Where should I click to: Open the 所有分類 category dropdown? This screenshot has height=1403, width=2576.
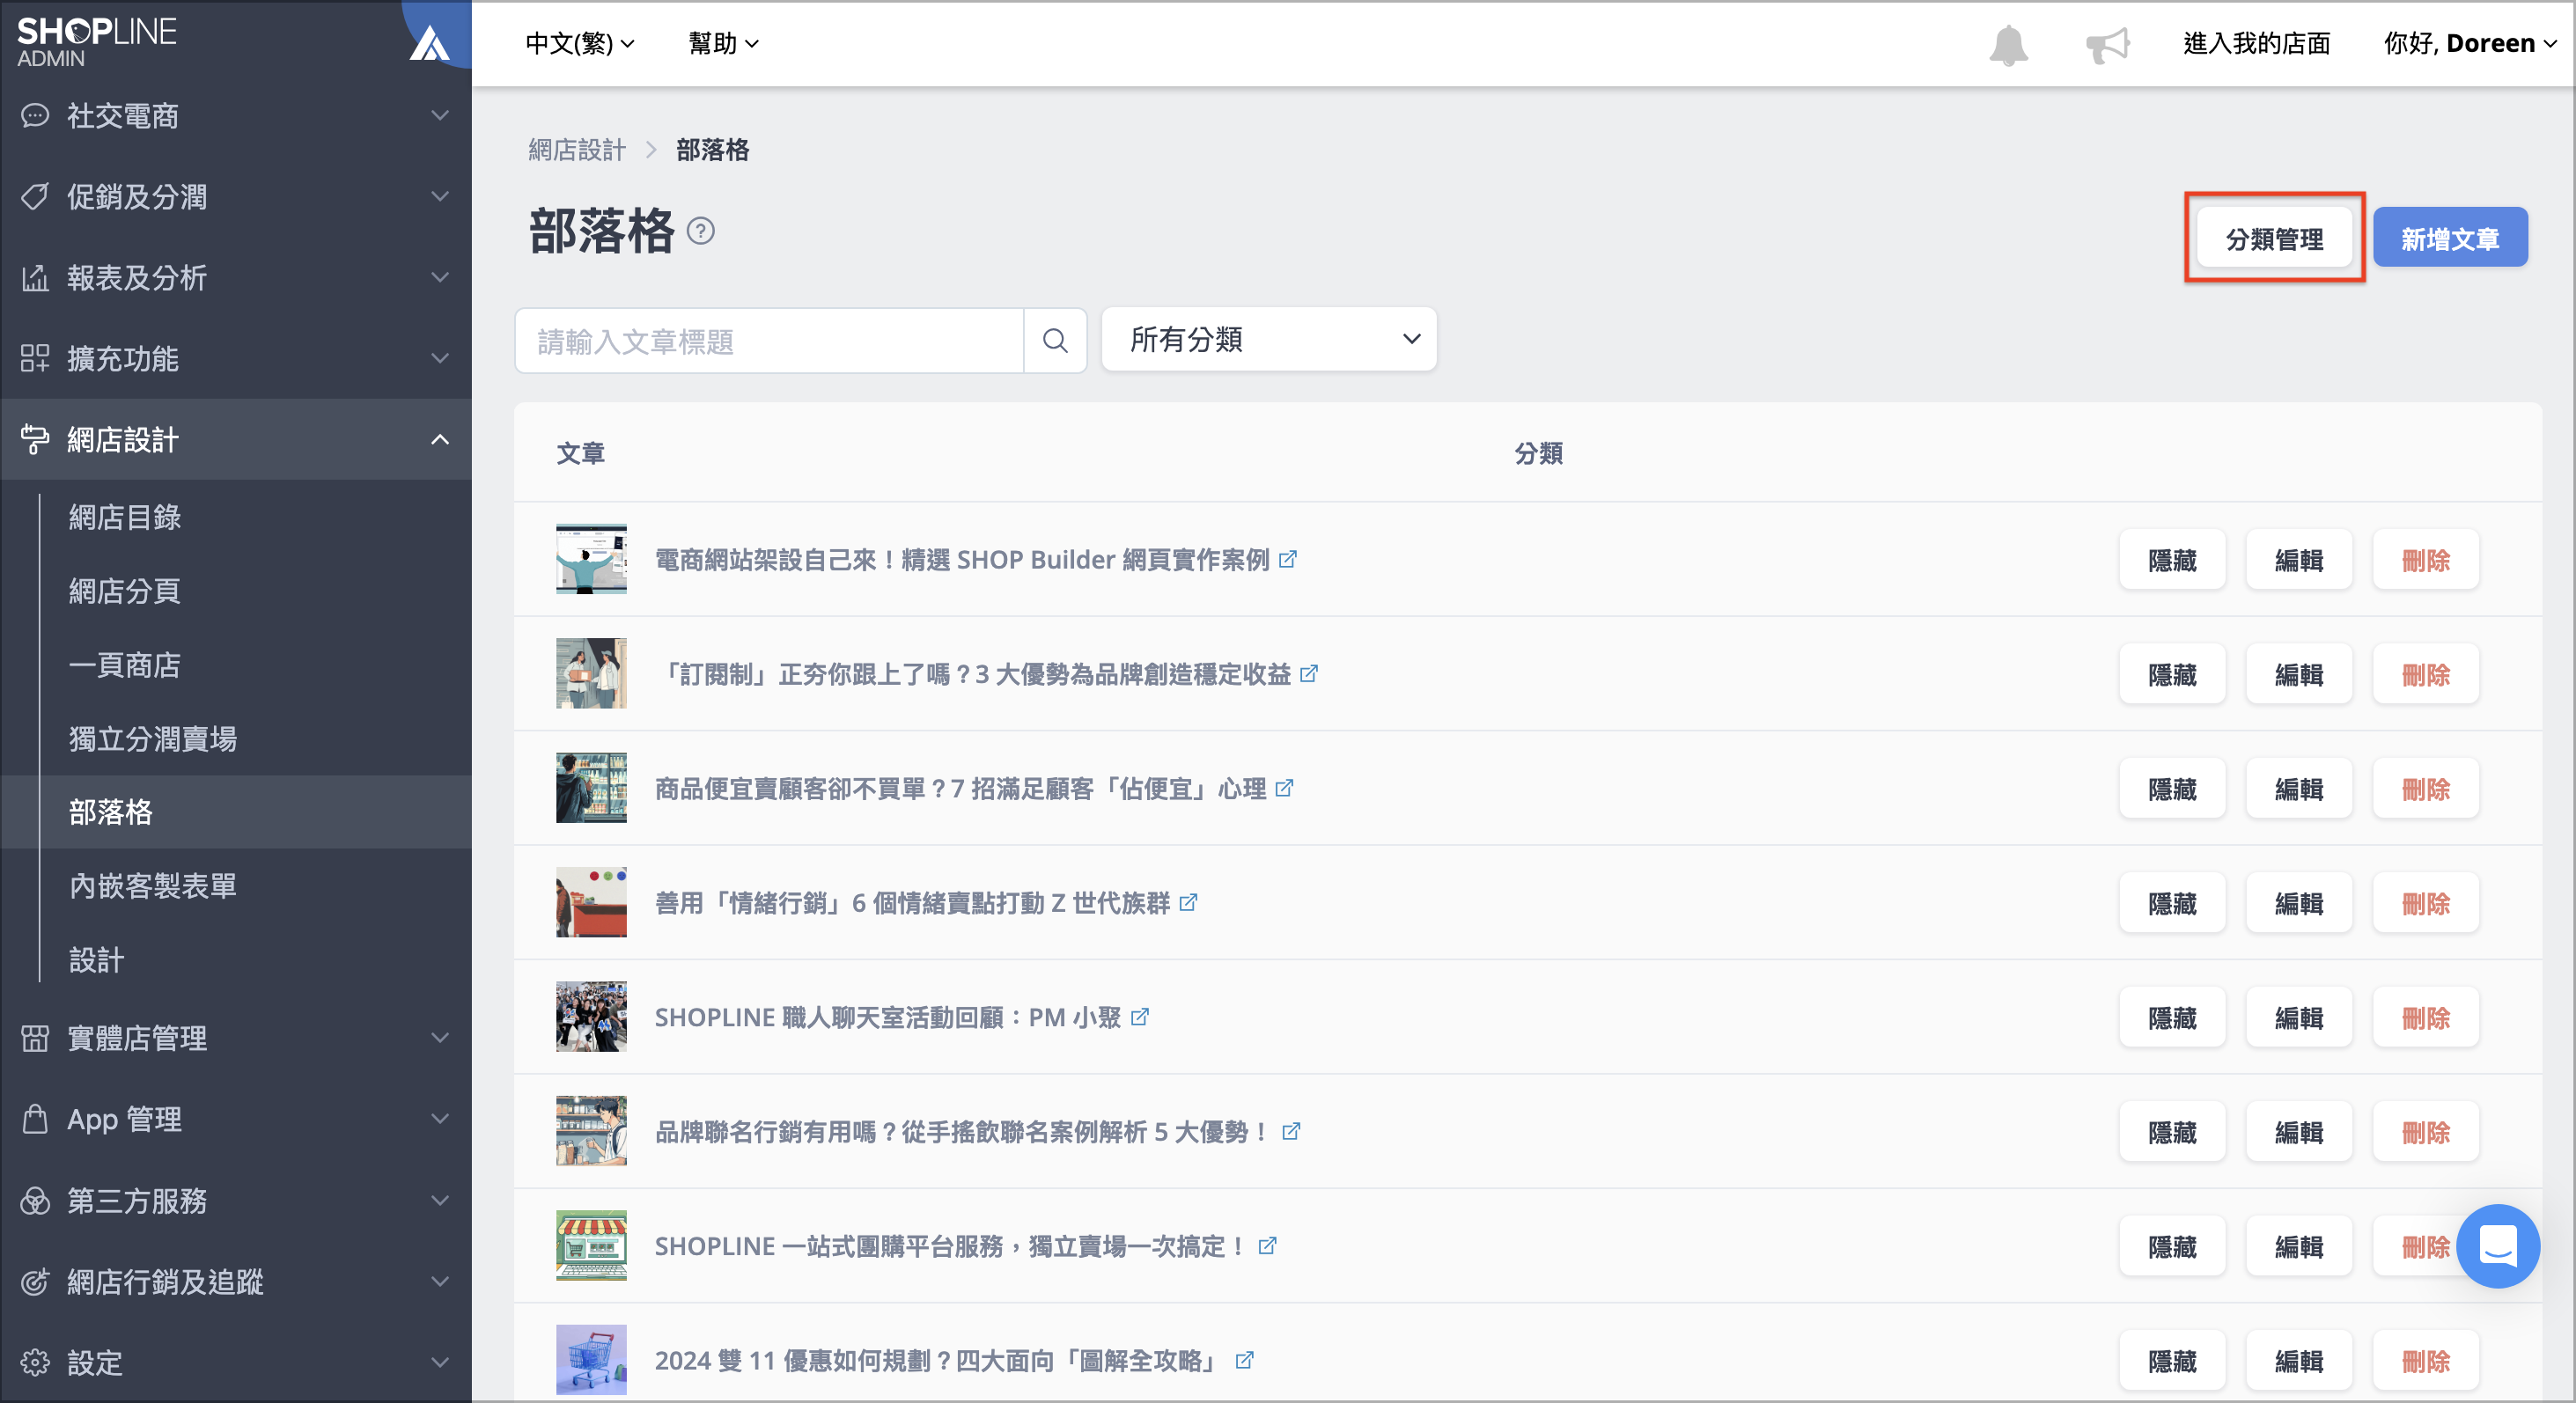point(1269,340)
